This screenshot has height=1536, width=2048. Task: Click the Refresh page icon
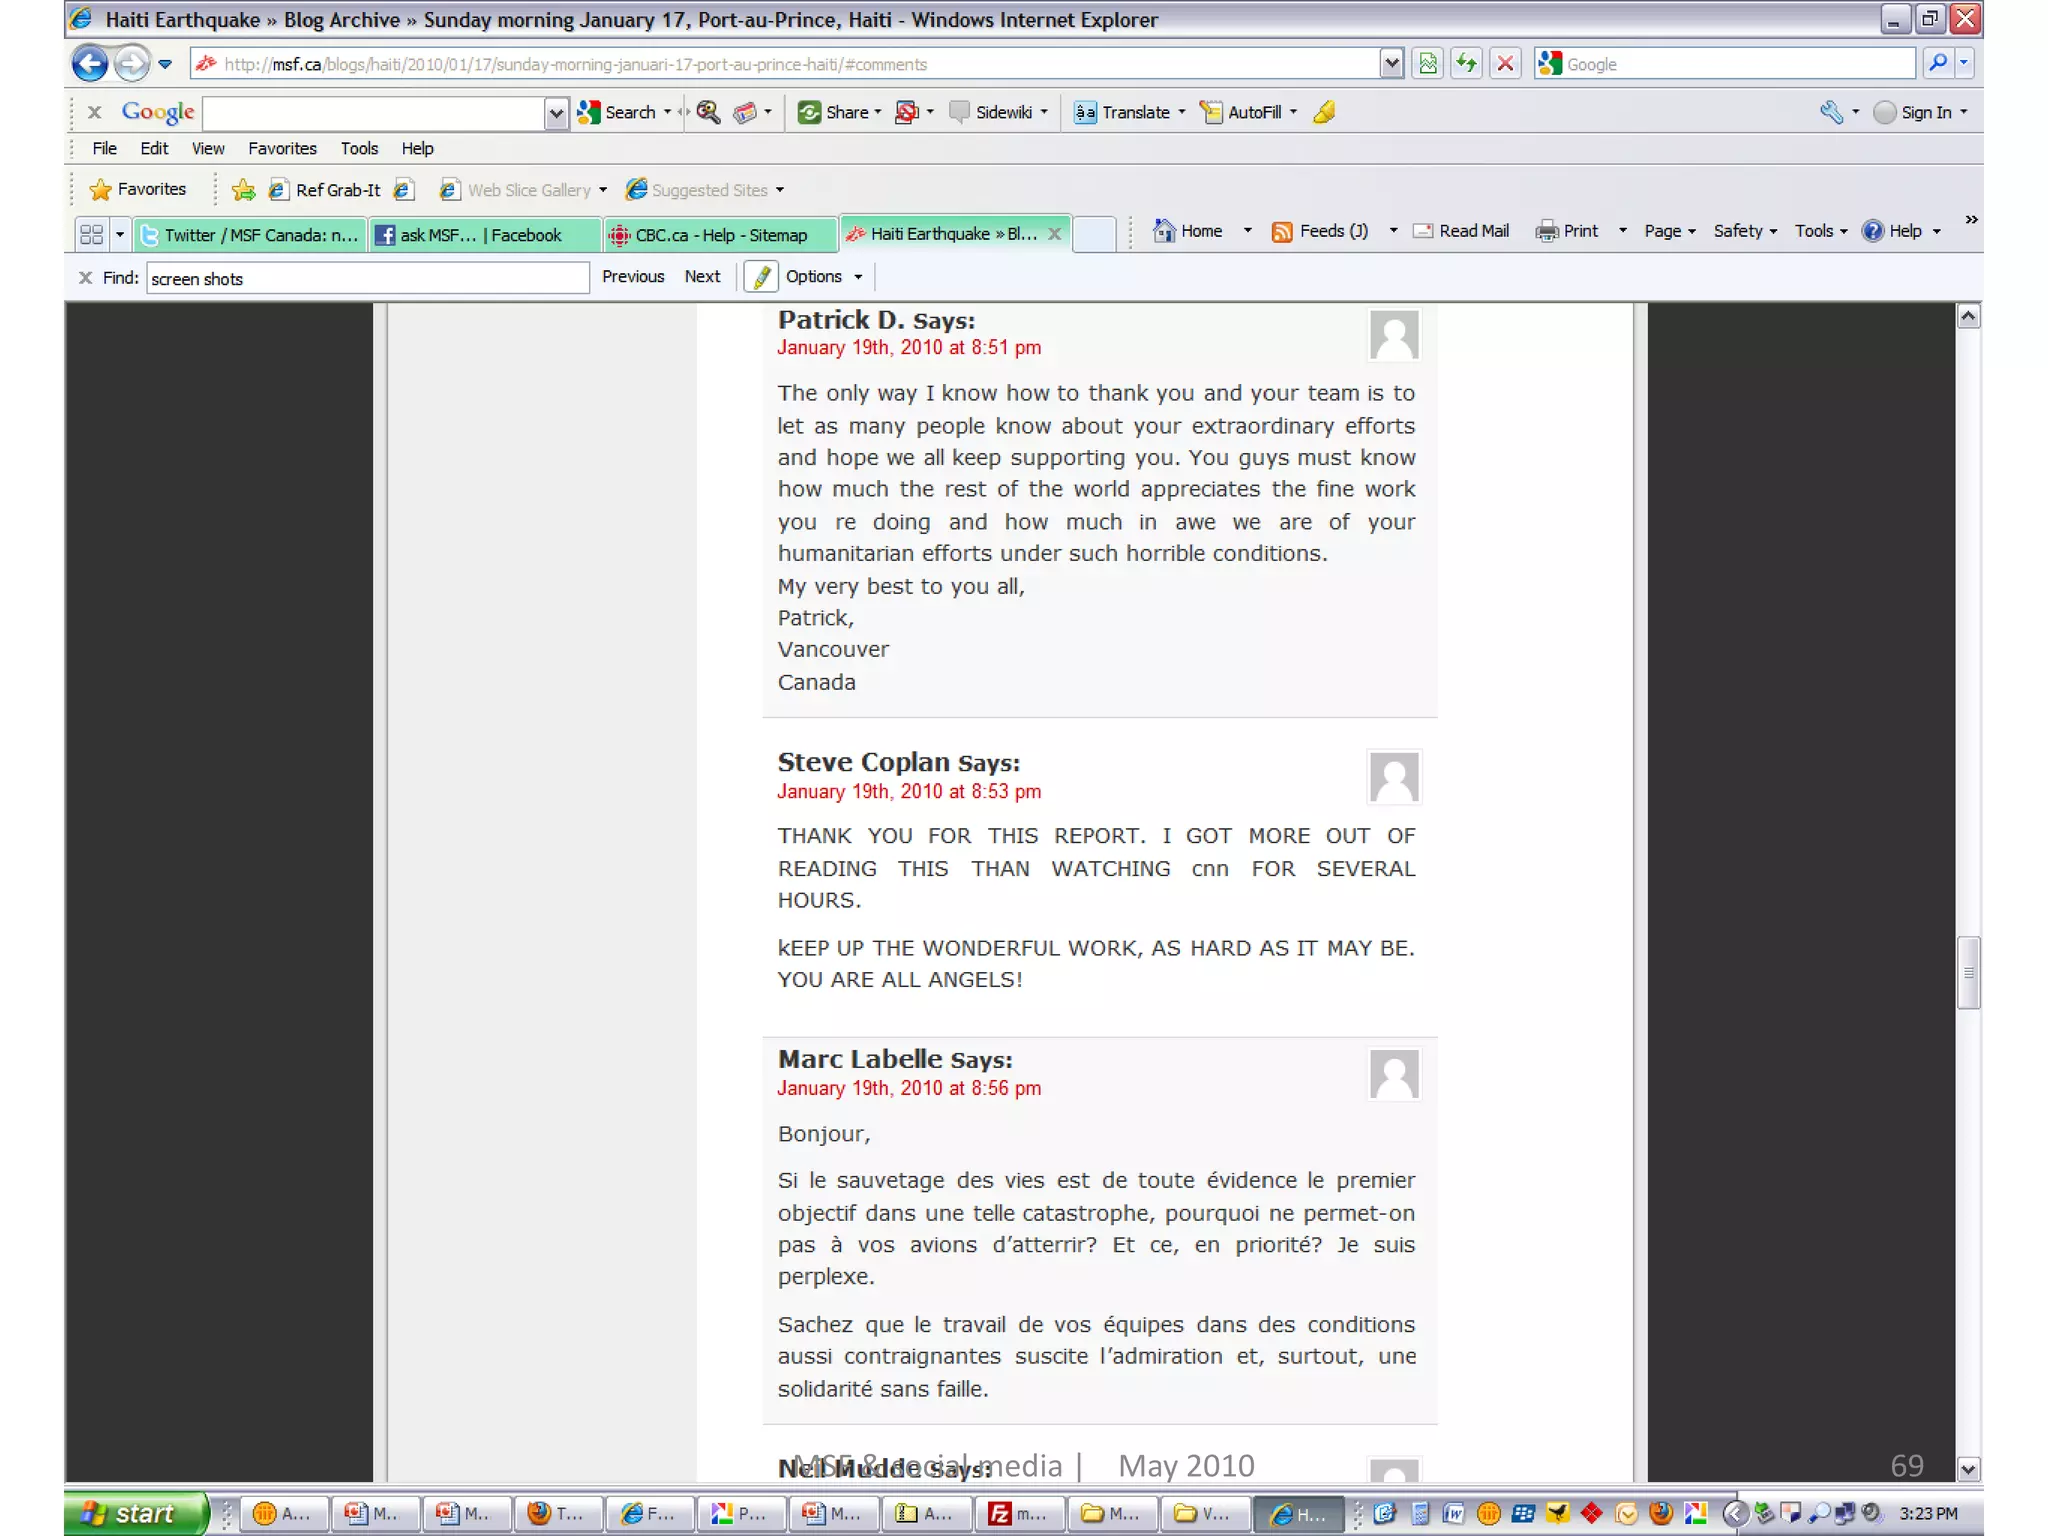[x=1466, y=64]
